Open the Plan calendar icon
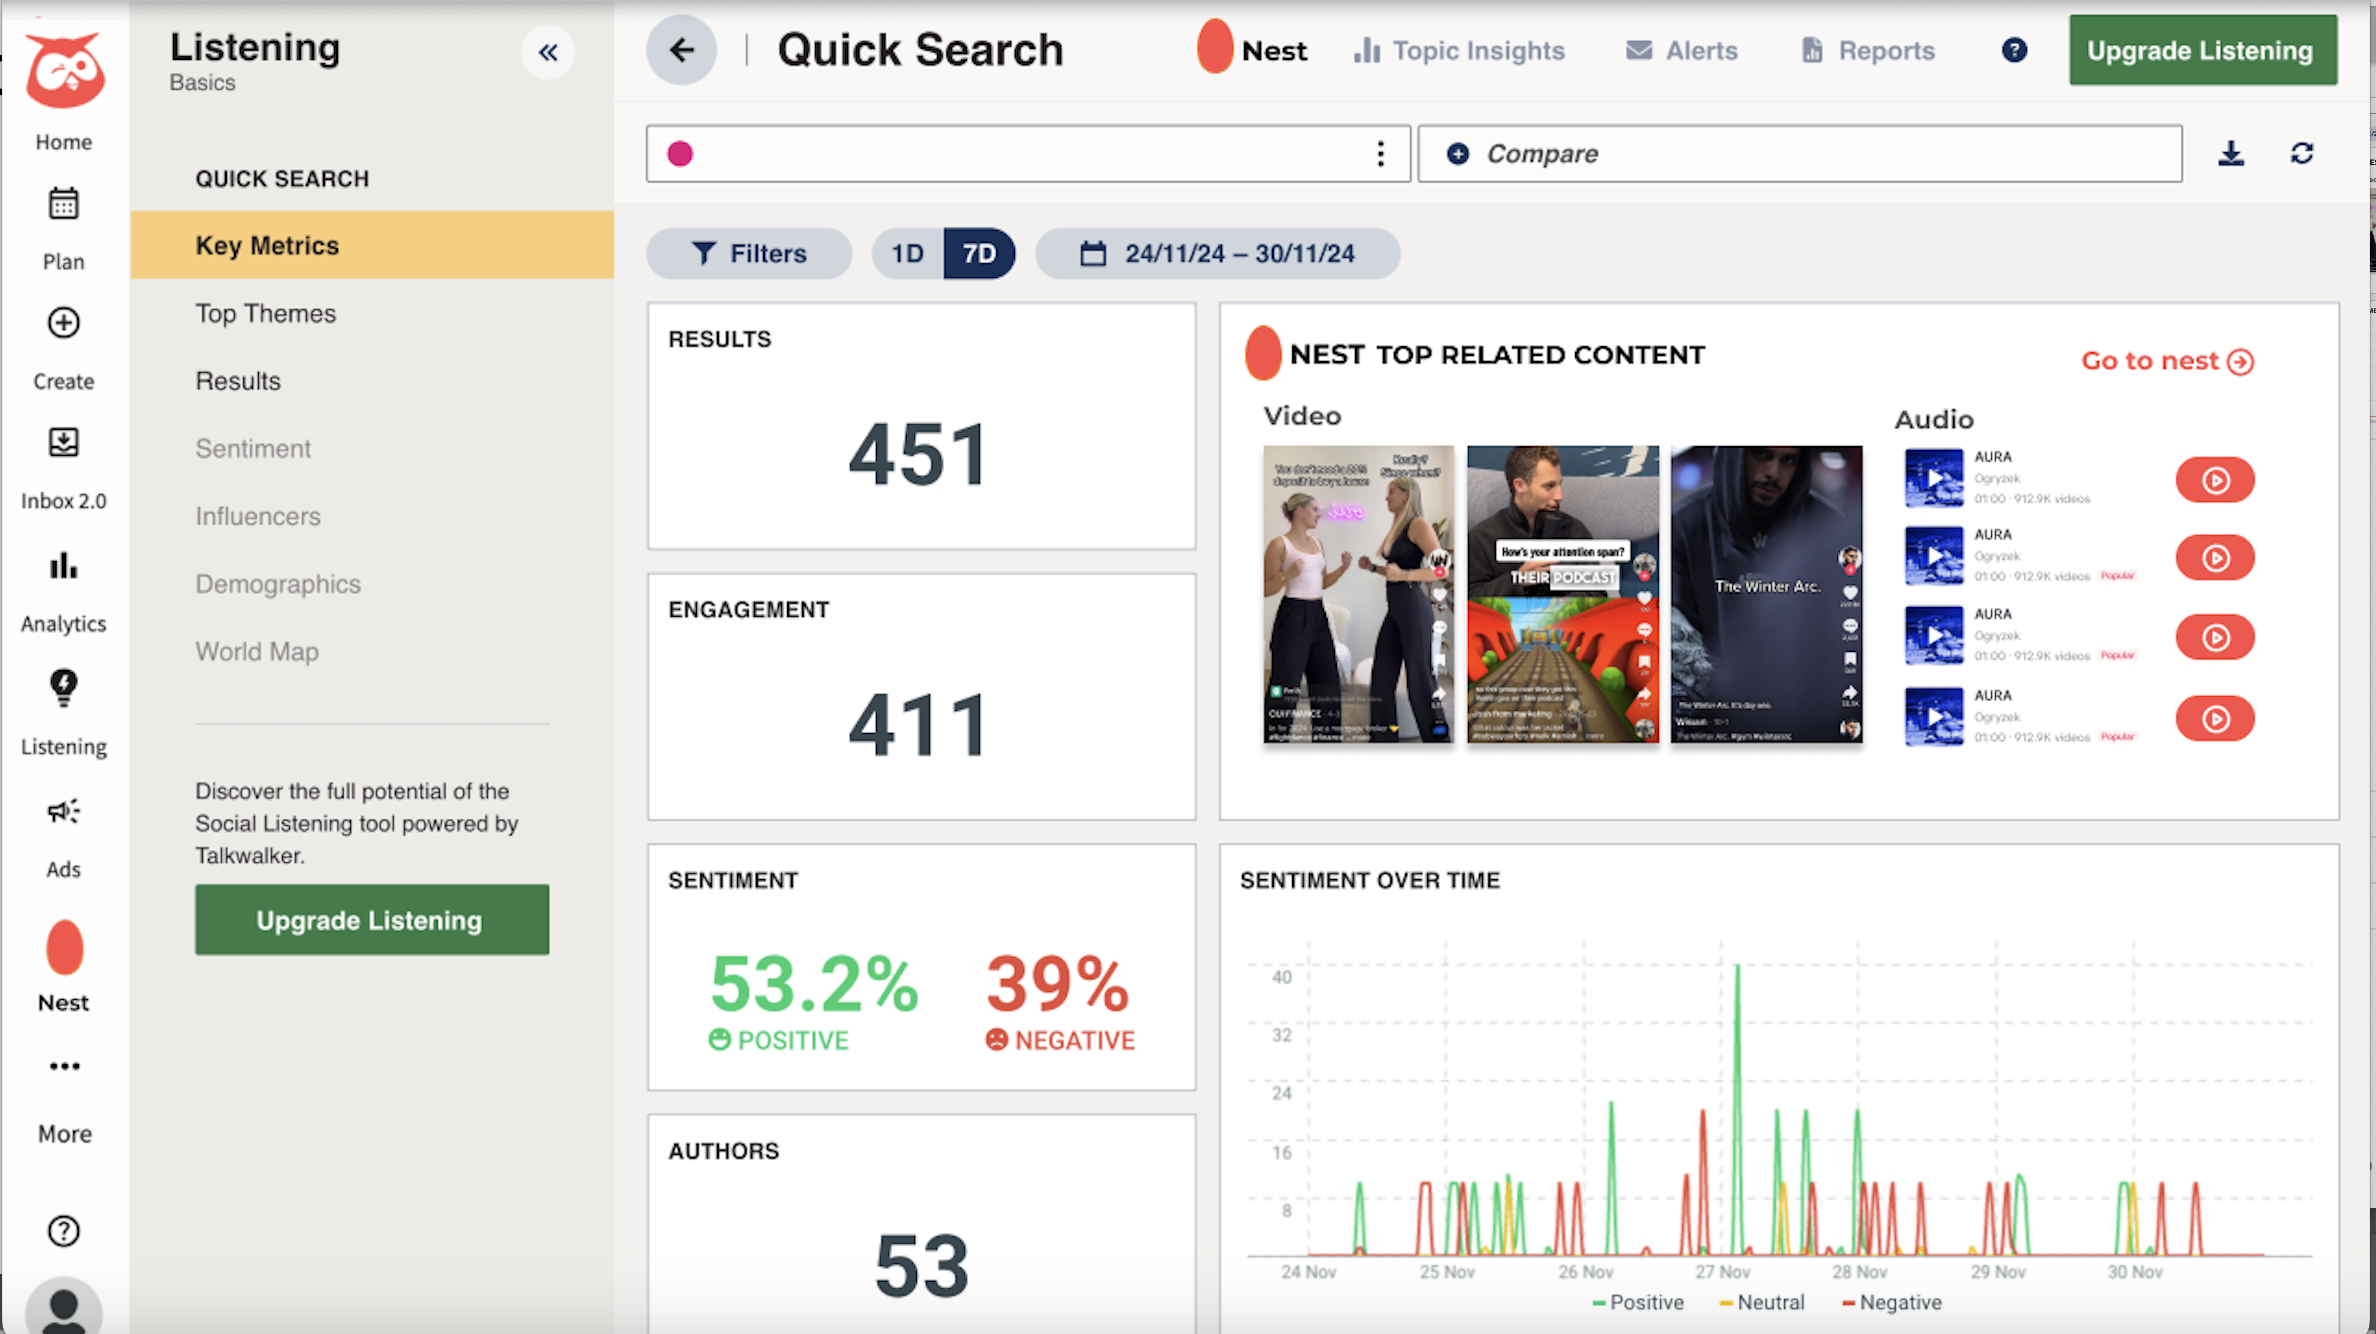The width and height of the screenshot is (2376, 1334). click(63, 205)
